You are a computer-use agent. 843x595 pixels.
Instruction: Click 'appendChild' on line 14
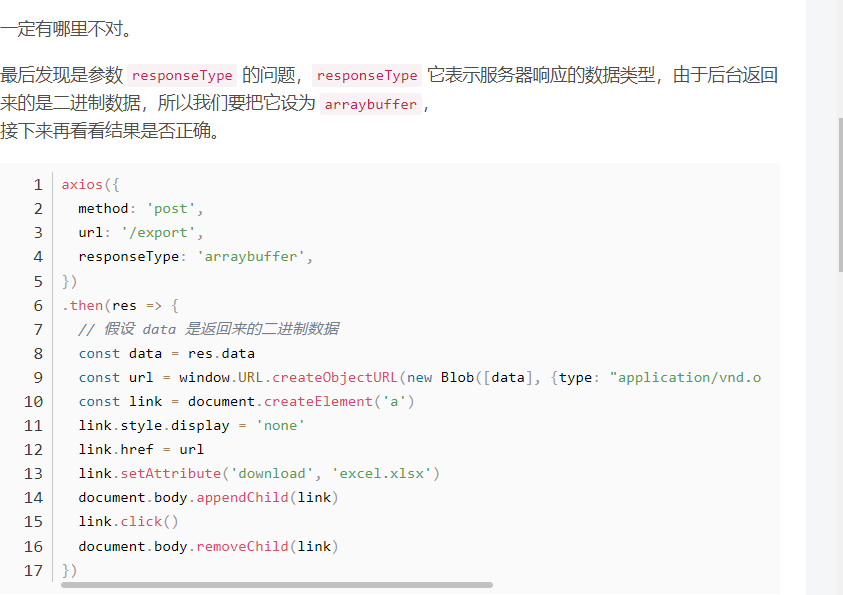[242, 498]
